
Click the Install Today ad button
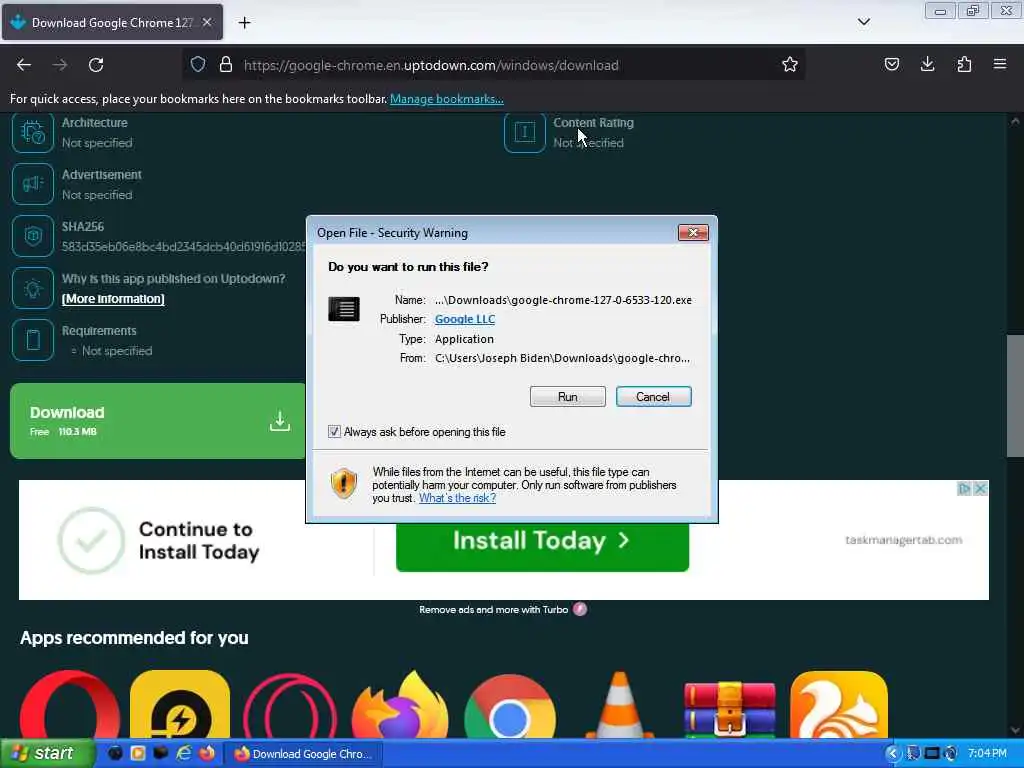pos(542,547)
